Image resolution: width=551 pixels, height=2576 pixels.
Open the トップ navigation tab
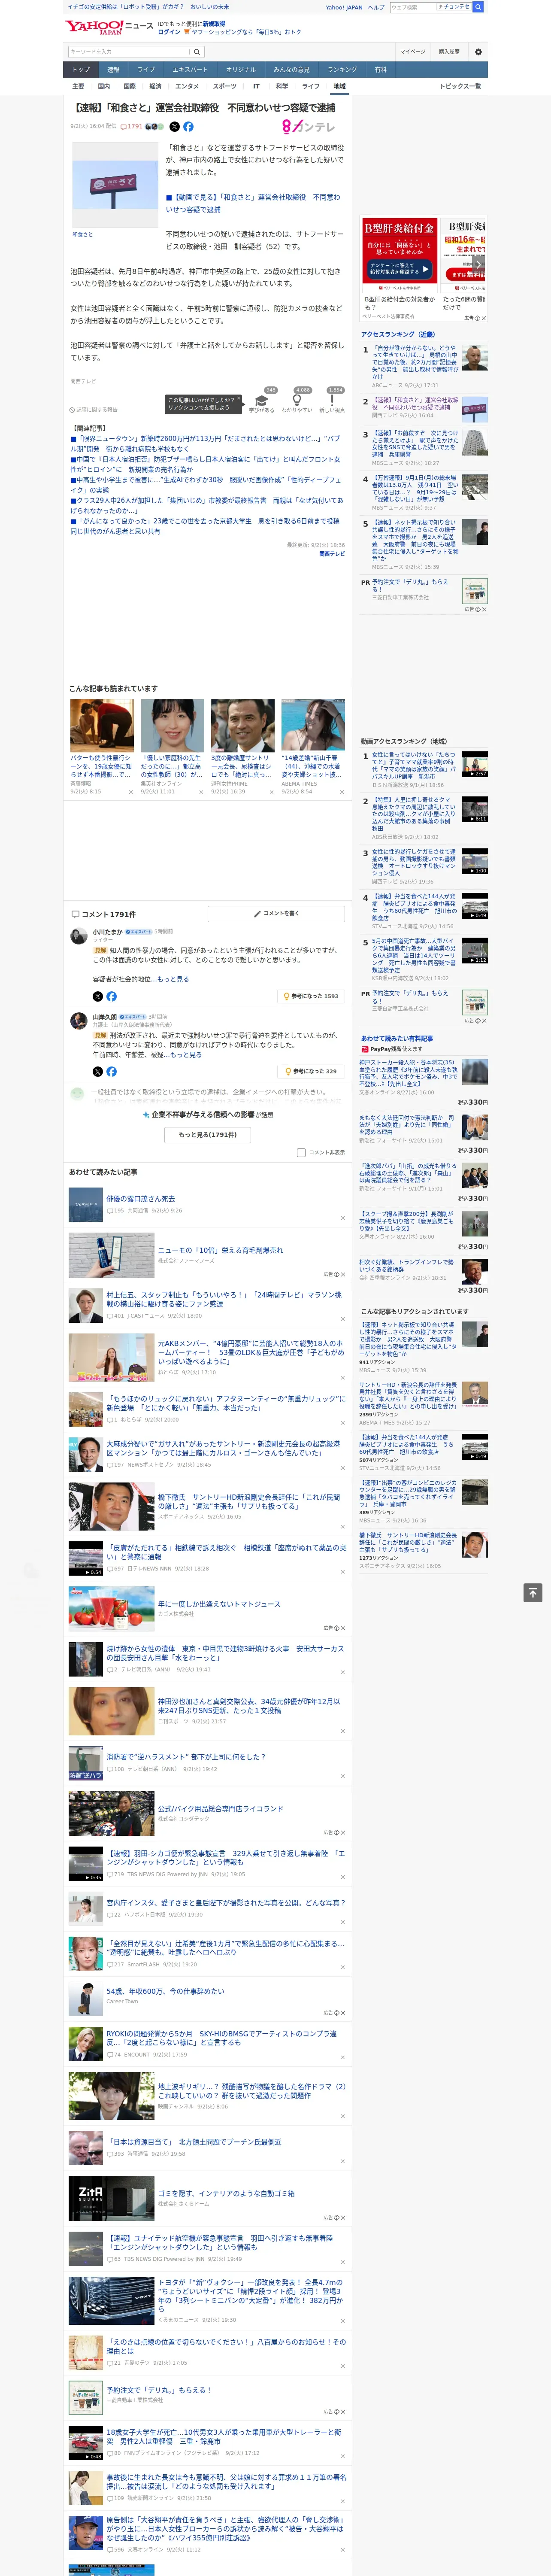pyautogui.click(x=81, y=69)
